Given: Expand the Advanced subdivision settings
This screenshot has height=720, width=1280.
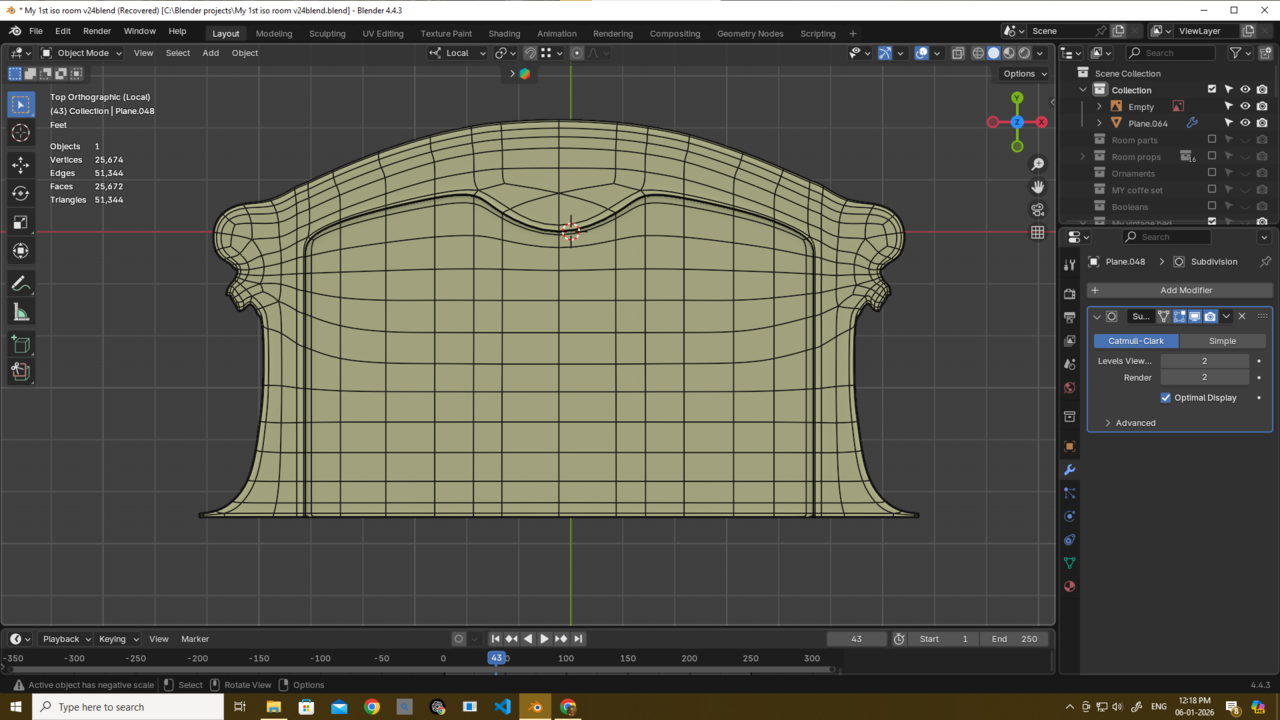Looking at the screenshot, I should coord(1108,423).
